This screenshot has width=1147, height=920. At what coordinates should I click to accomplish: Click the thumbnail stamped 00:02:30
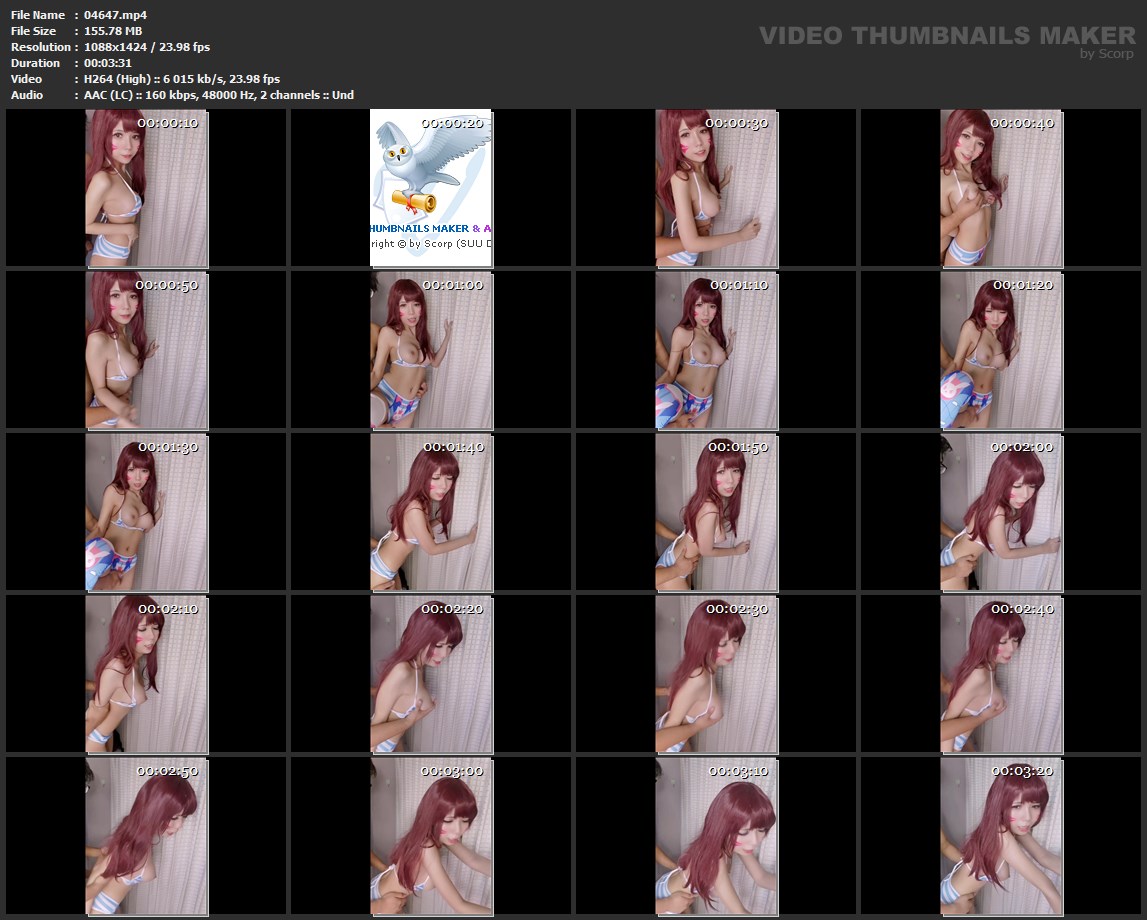[716, 674]
